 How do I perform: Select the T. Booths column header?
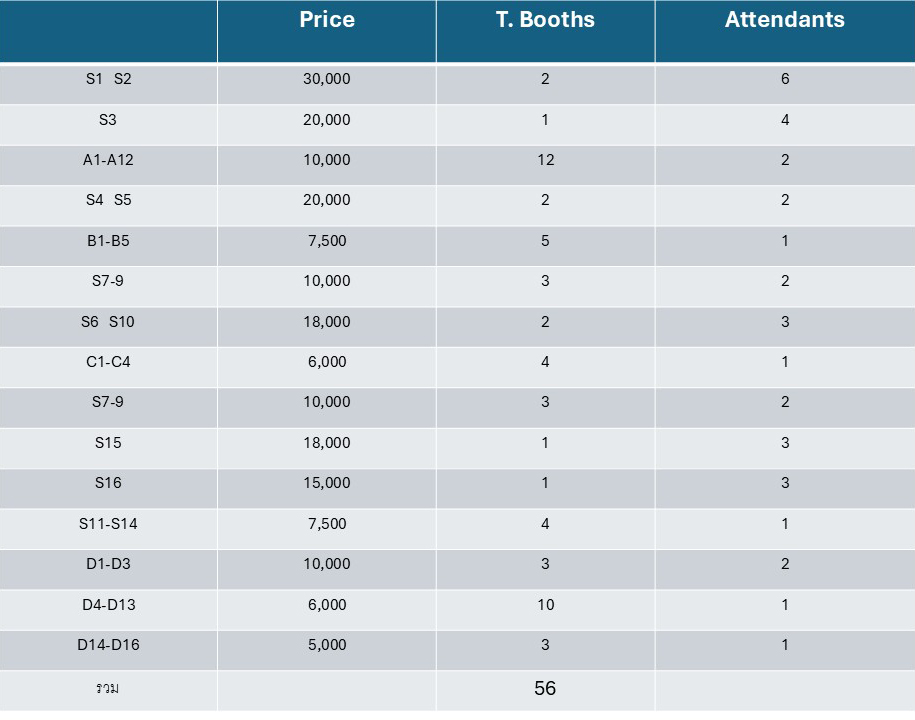pyautogui.click(x=545, y=20)
